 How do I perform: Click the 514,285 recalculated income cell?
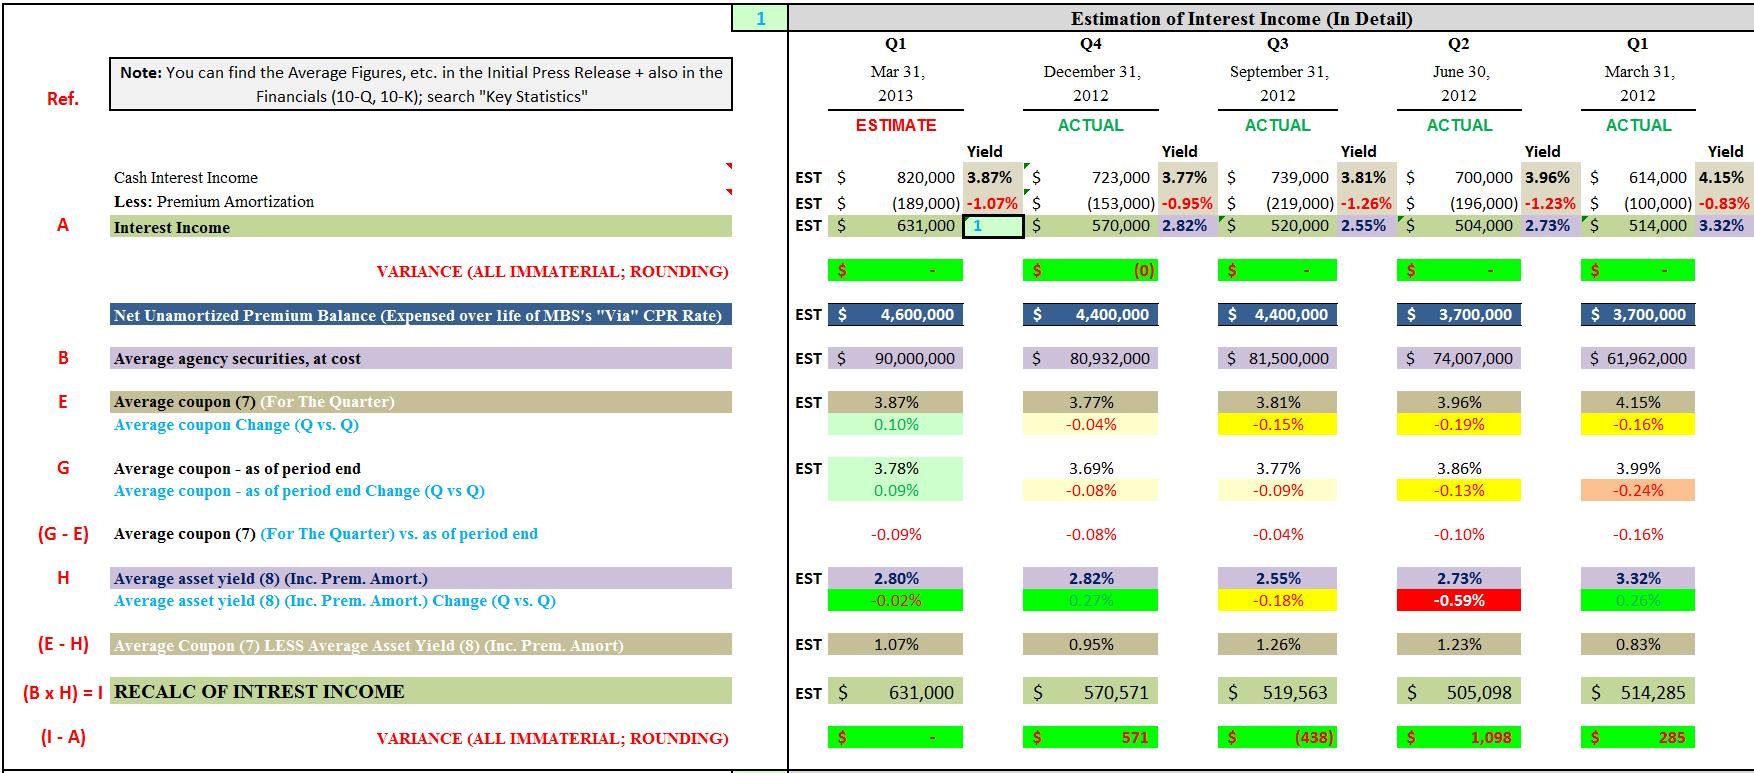(x=1638, y=692)
